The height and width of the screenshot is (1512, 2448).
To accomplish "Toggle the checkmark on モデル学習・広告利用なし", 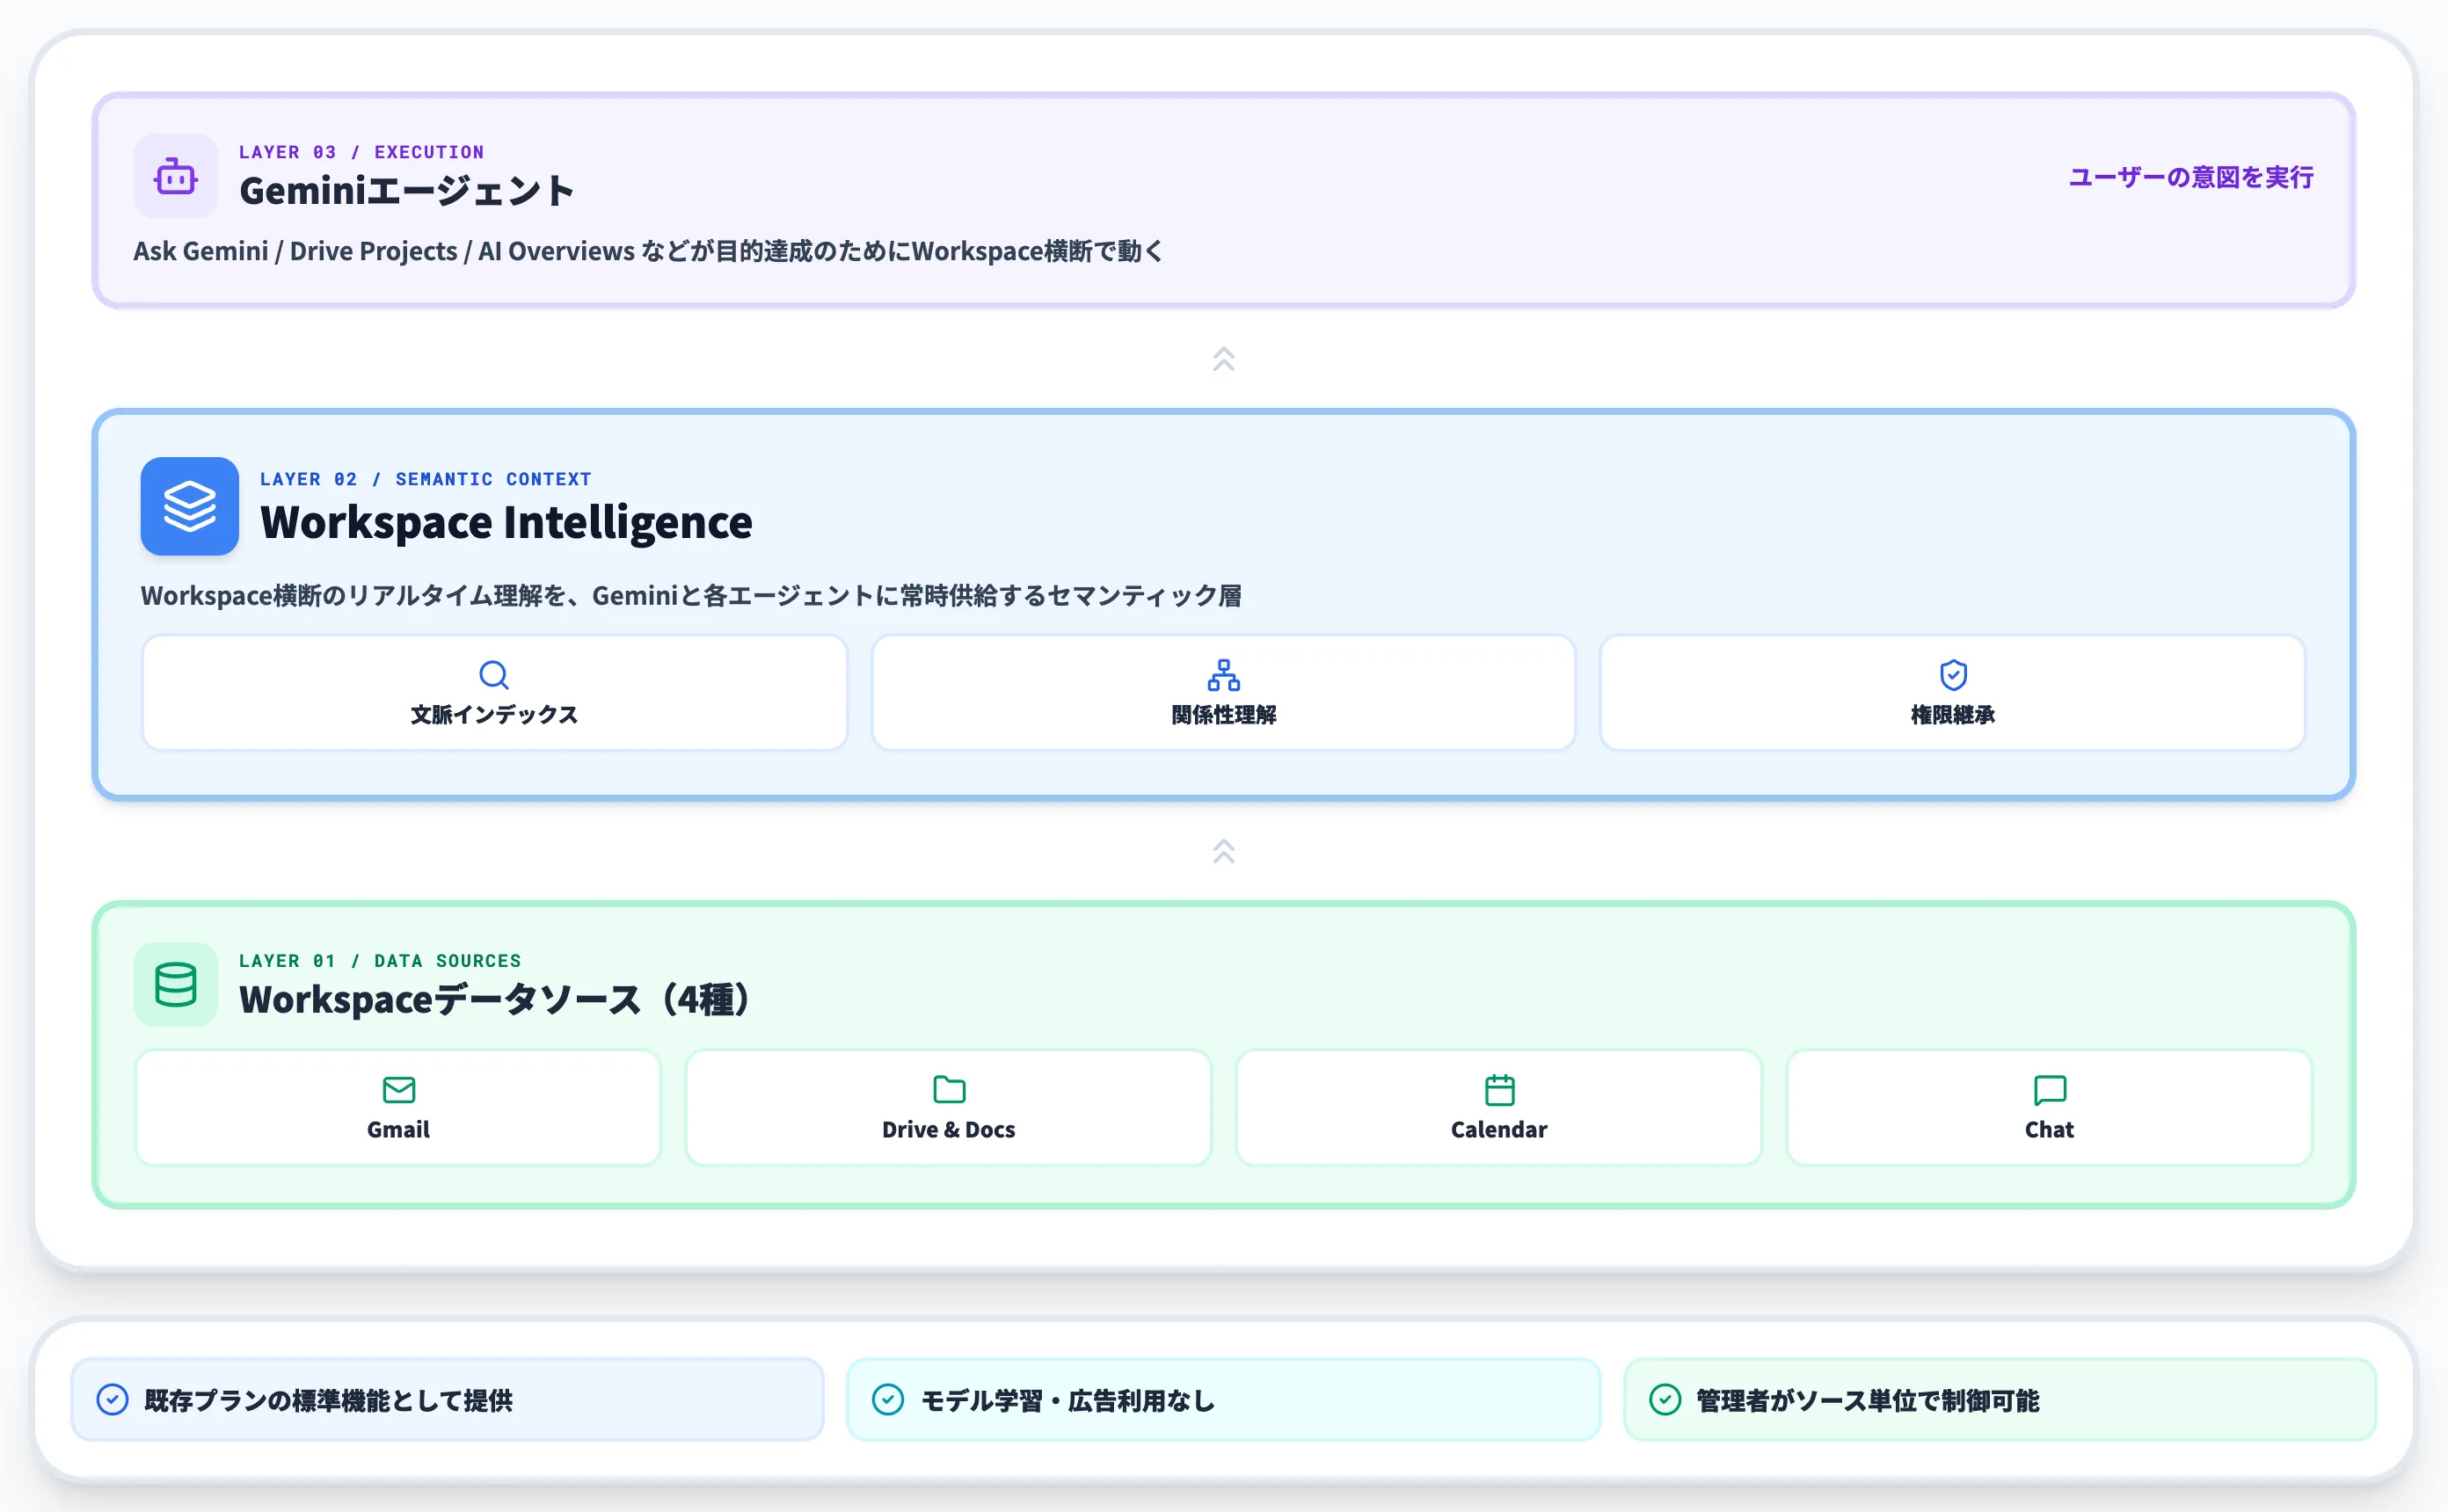I will coord(889,1400).
